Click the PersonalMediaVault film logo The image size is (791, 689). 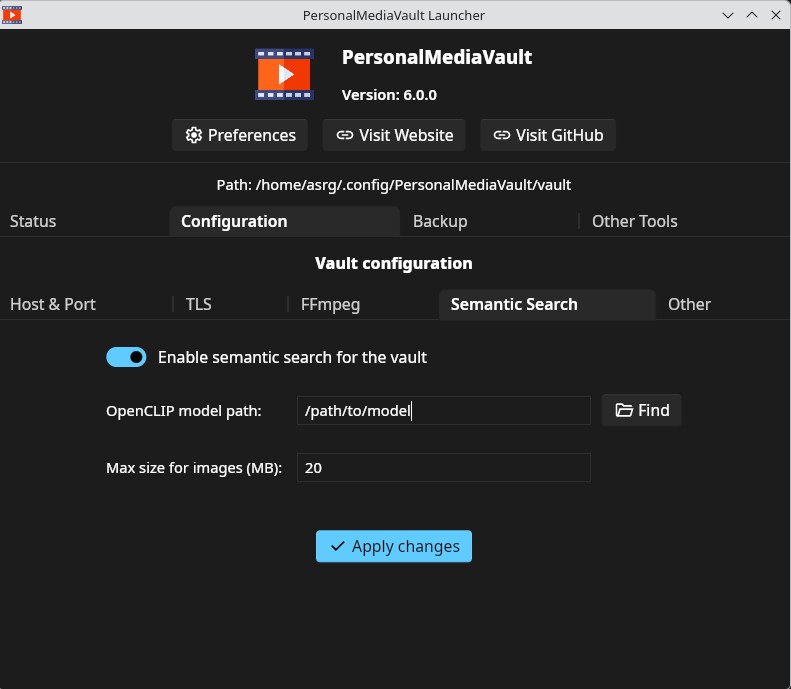point(284,74)
